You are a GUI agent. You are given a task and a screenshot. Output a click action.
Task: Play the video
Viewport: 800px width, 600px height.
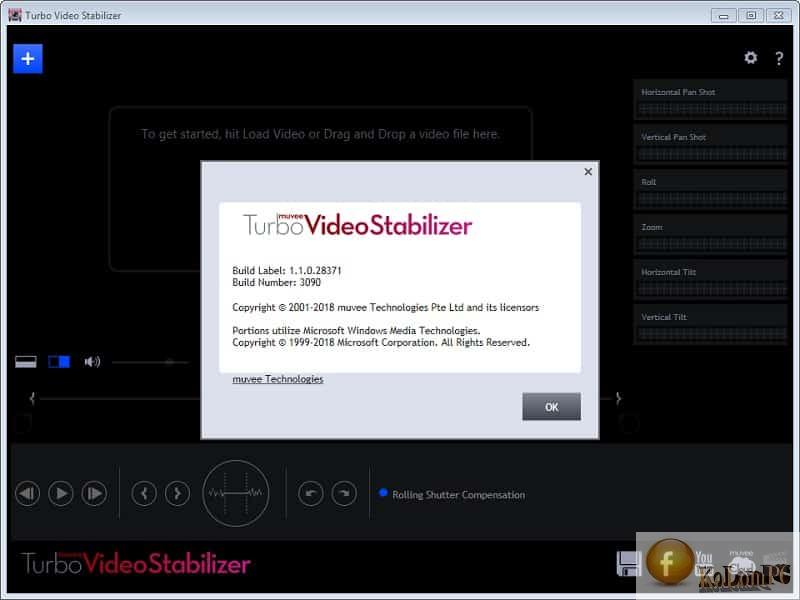coord(61,493)
